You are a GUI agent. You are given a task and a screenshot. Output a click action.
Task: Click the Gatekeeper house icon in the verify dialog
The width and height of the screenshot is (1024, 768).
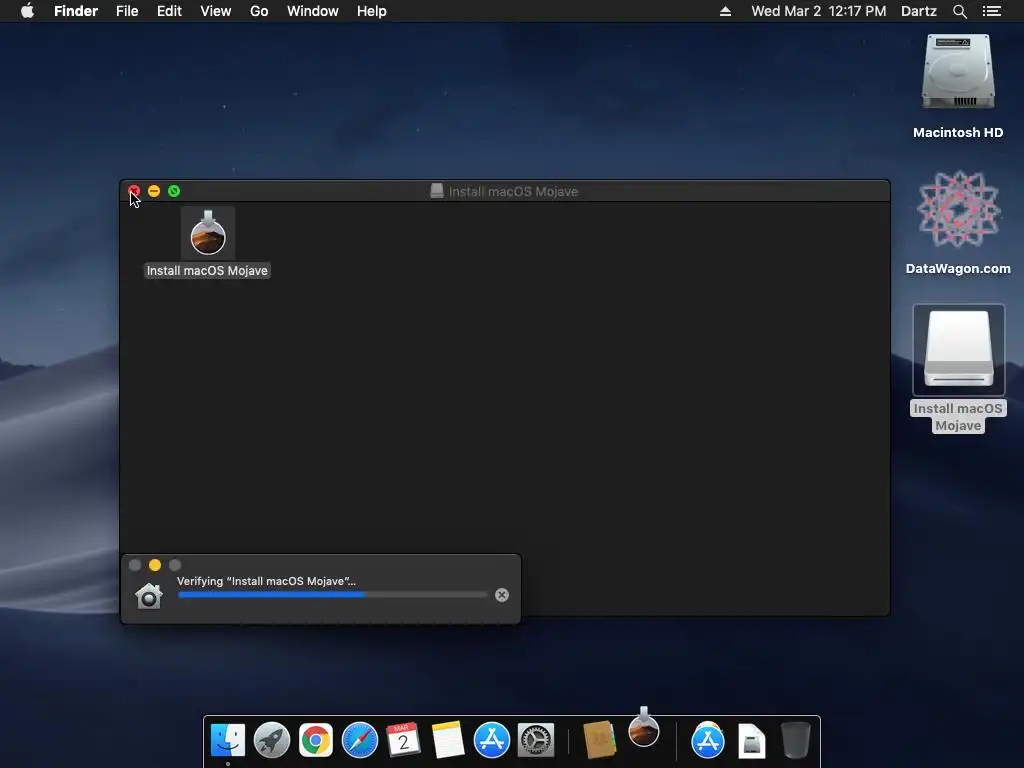coord(149,595)
